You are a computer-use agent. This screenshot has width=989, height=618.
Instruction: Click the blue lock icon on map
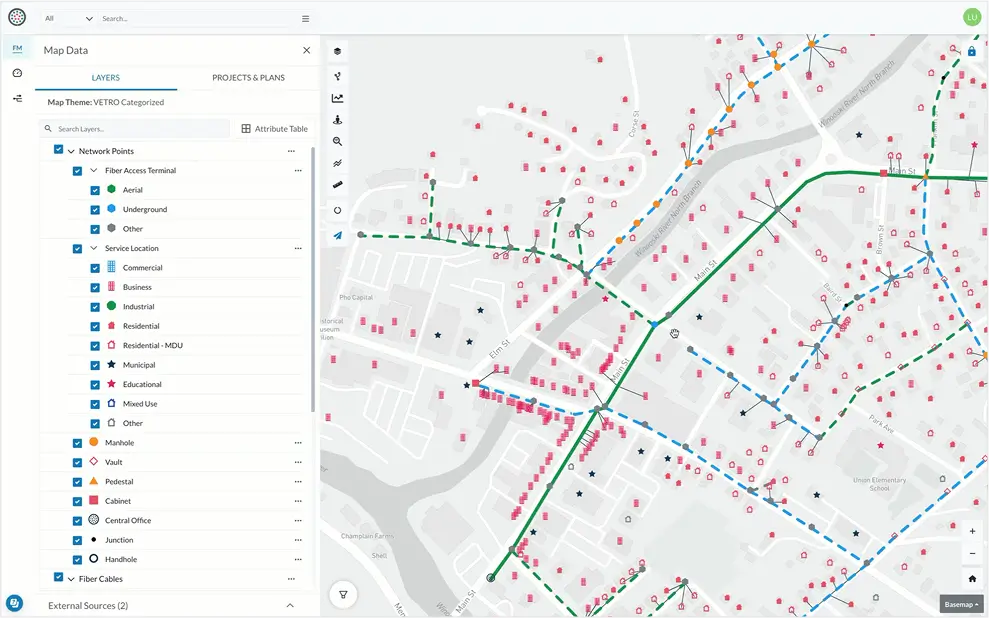(971, 51)
